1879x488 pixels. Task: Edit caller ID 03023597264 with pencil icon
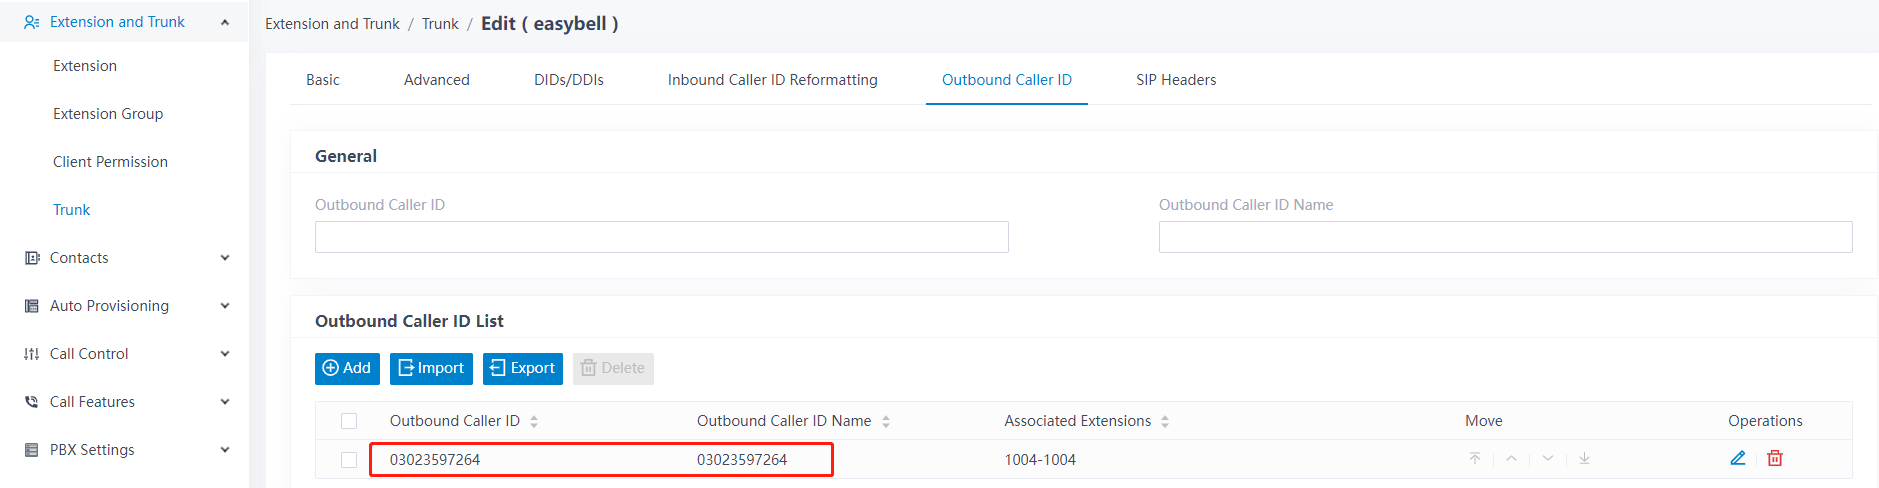click(1738, 458)
